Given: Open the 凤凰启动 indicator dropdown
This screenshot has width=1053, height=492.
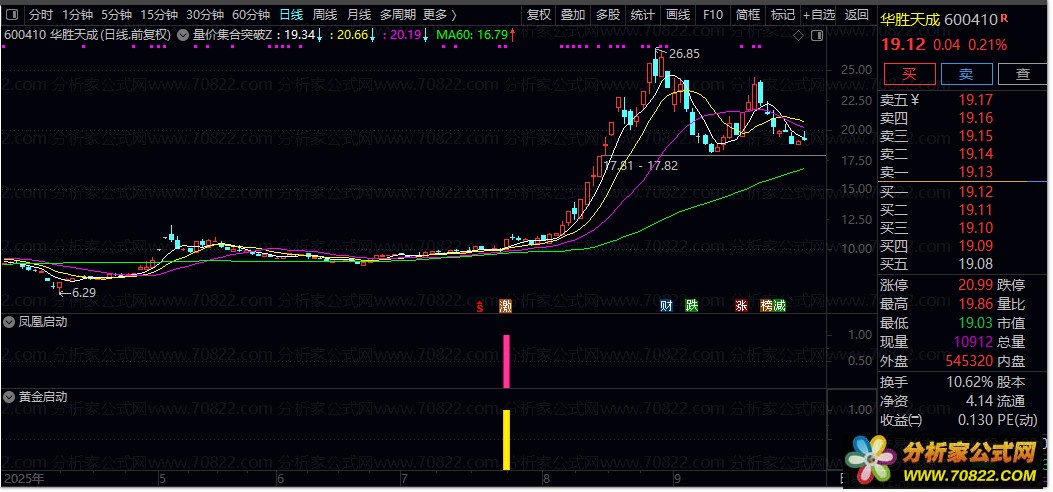Looking at the screenshot, I should [9, 322].
